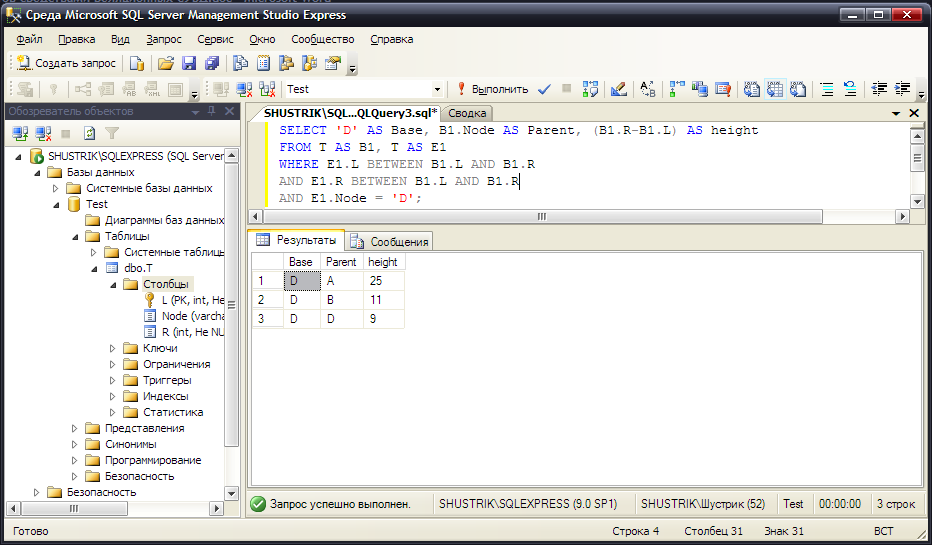Toggle the auto-hide pin of Object Explorer
Viewport: 932px width, 545px height.
coord(211,111)
